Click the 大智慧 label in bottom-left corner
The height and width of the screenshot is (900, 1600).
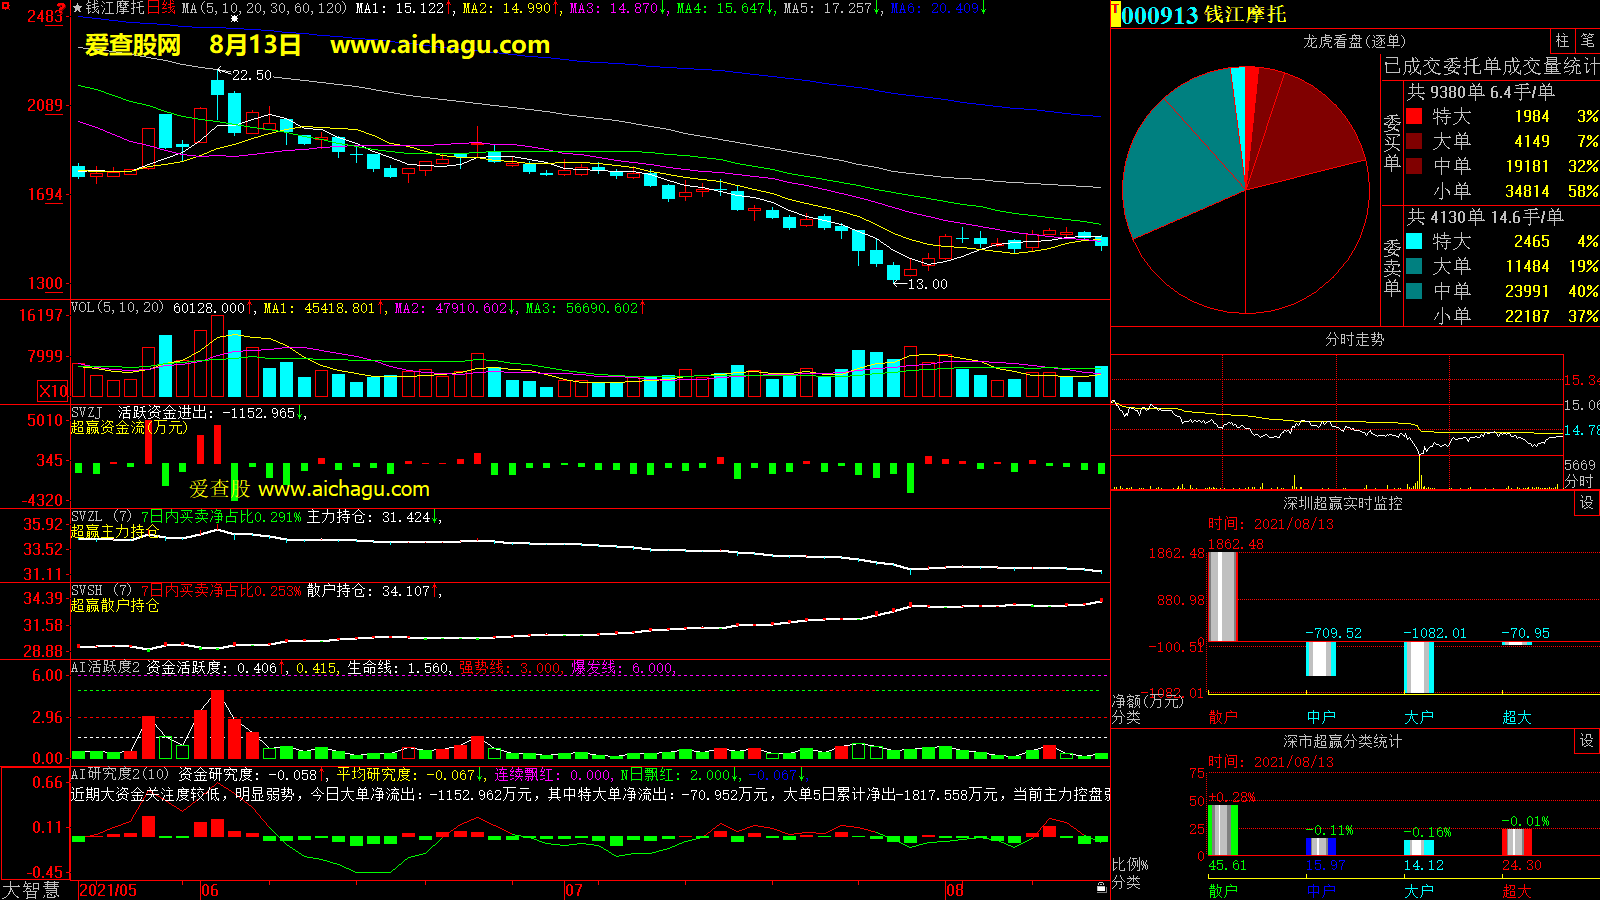(x=30, y=889)
